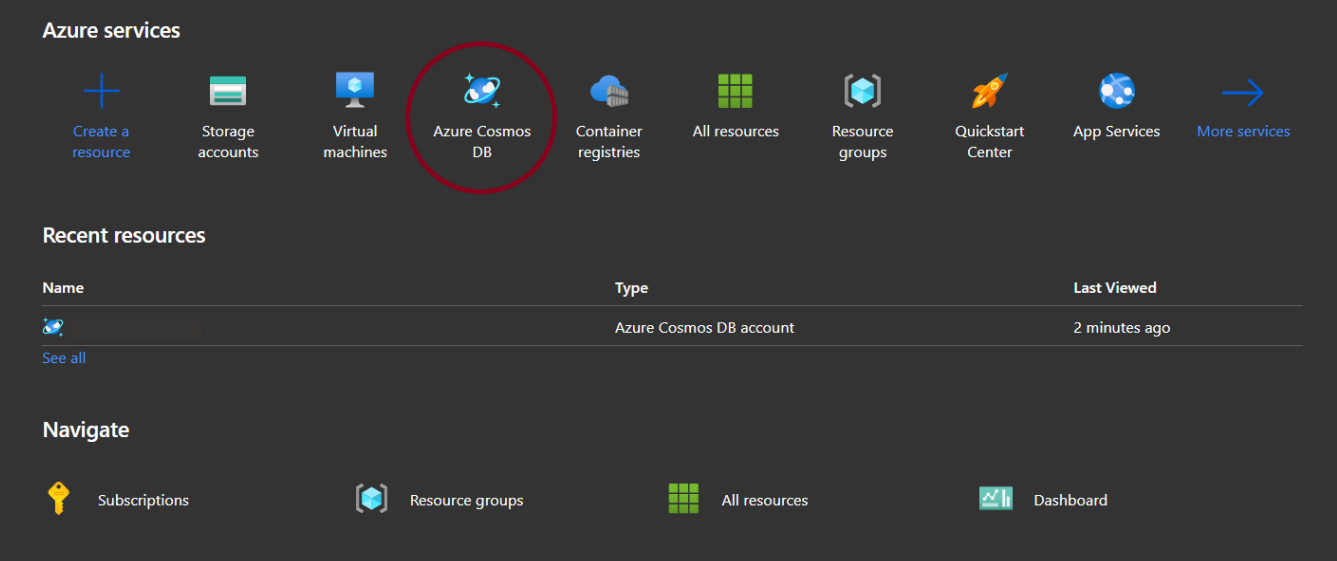The image size is (1337, 561).
Task: Click the More services arrow
Action: tap(1243, 94)
